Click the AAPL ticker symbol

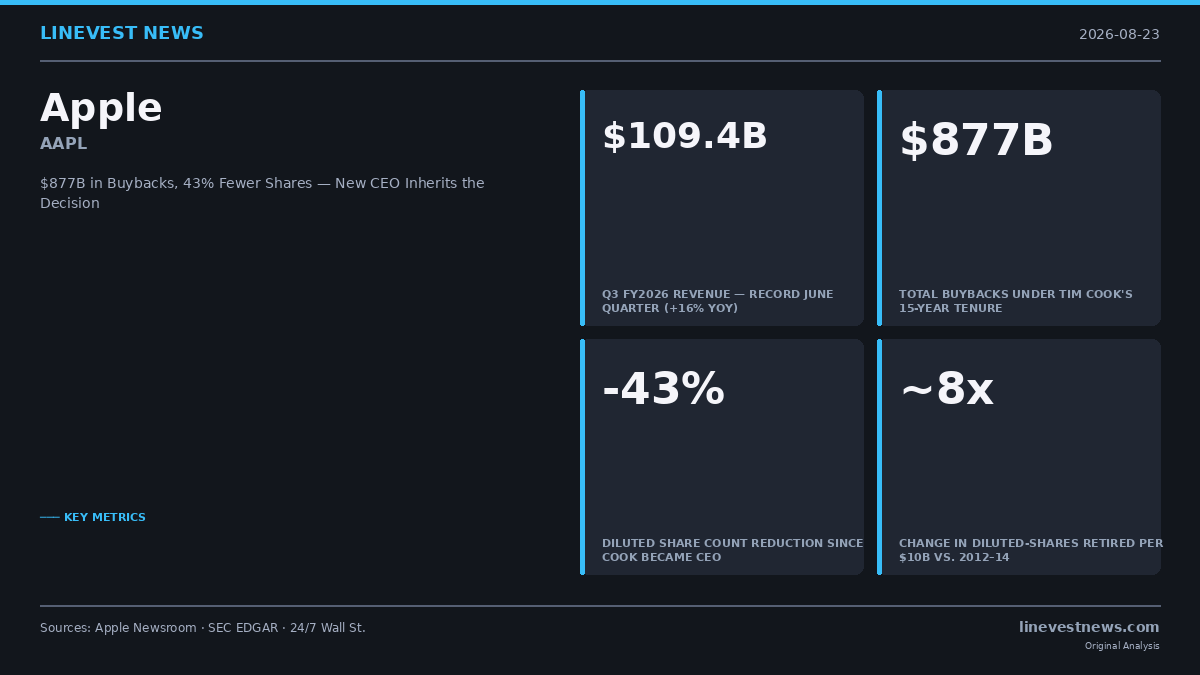(x=64, y=144)
